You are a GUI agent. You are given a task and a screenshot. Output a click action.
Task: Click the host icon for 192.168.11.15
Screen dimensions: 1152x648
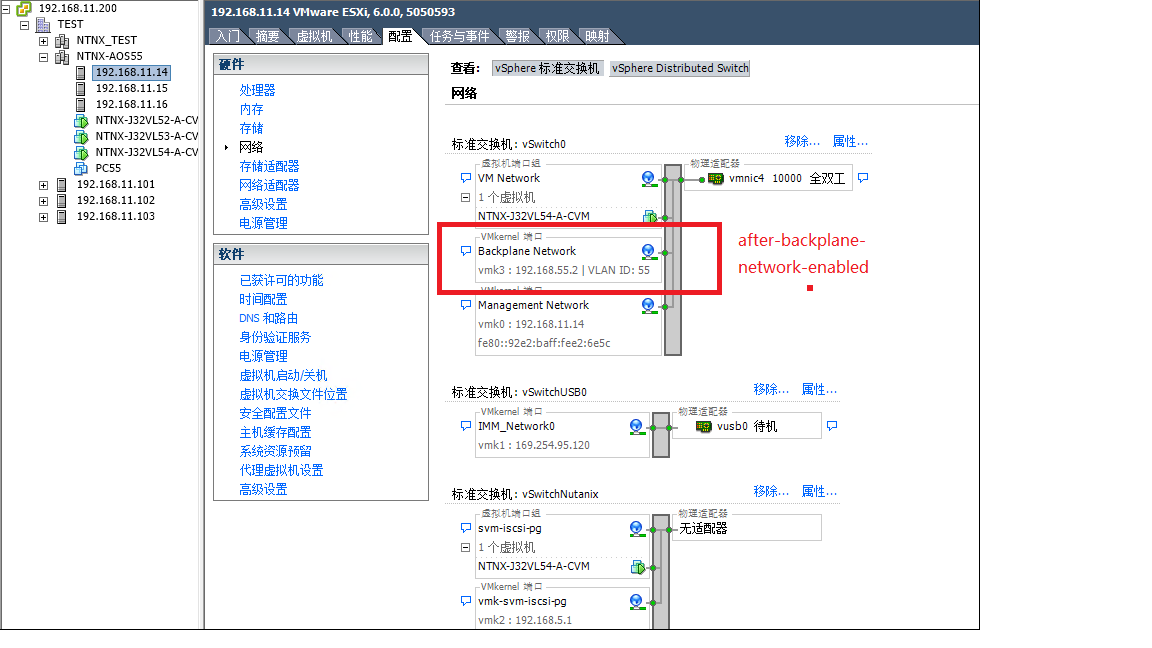point(81,88)
